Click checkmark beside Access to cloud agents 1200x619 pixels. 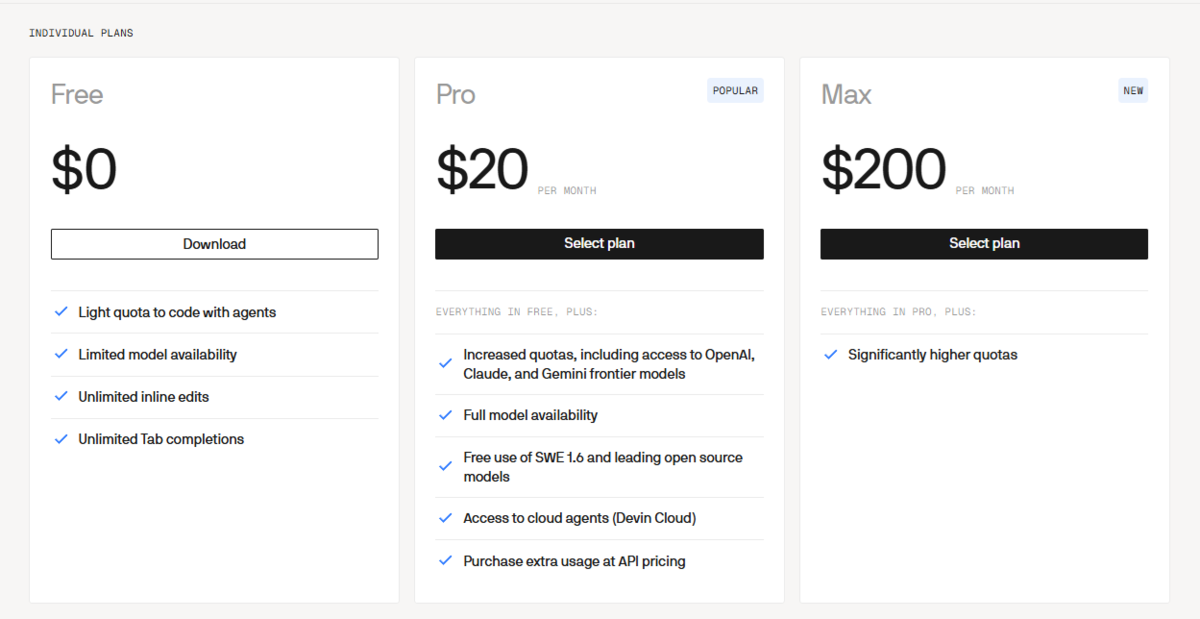[x=446, y=518]
